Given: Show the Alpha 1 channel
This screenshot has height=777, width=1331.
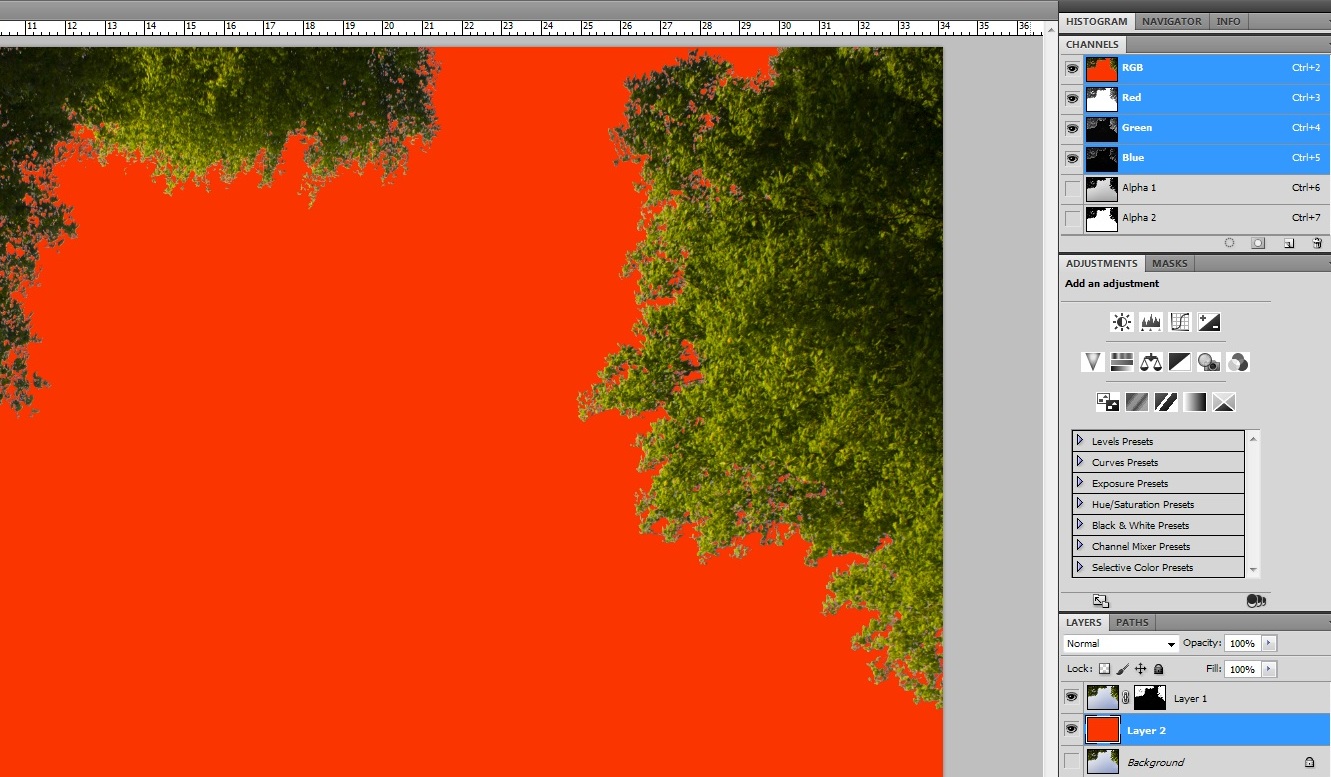Looking at the screenshot, I should point(1073,188).
